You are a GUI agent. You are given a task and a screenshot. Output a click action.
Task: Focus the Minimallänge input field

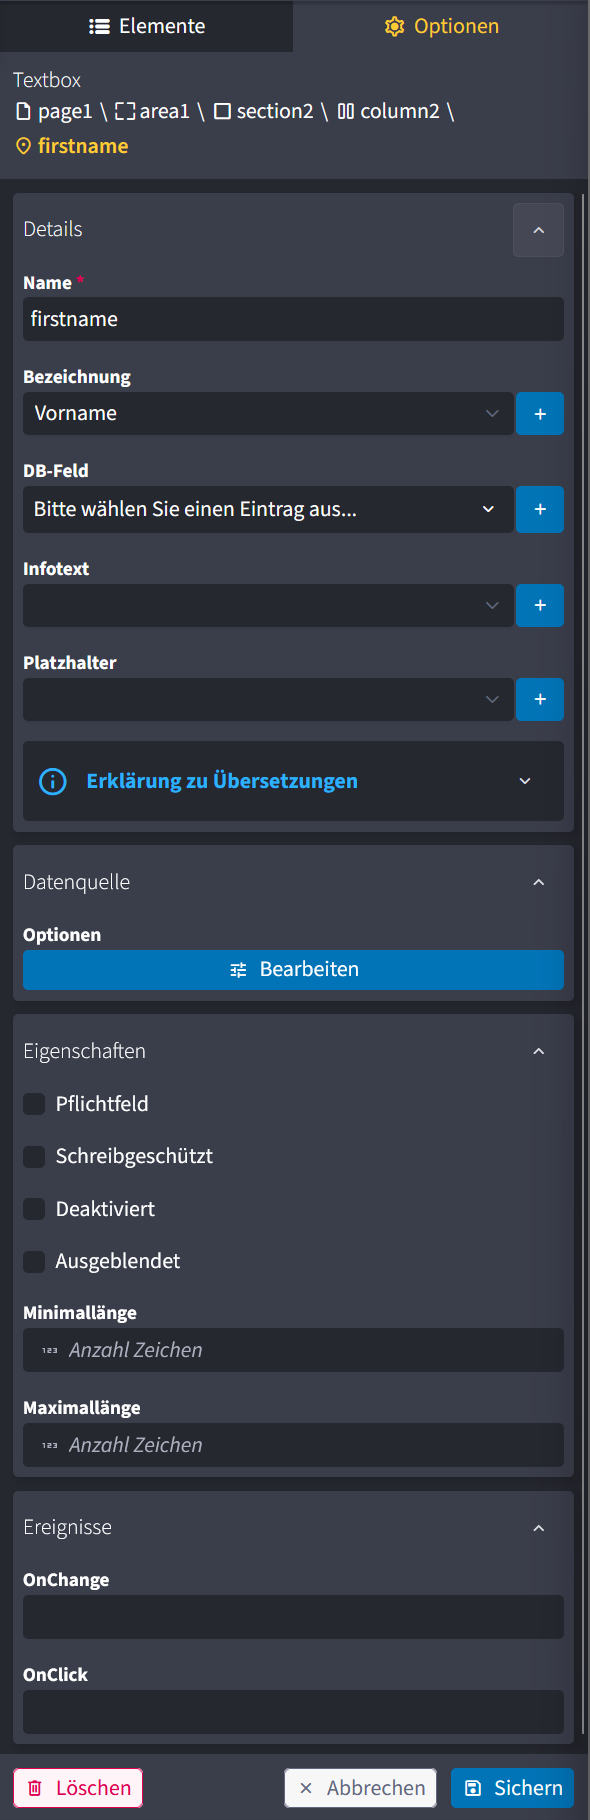coord(293,1350)
